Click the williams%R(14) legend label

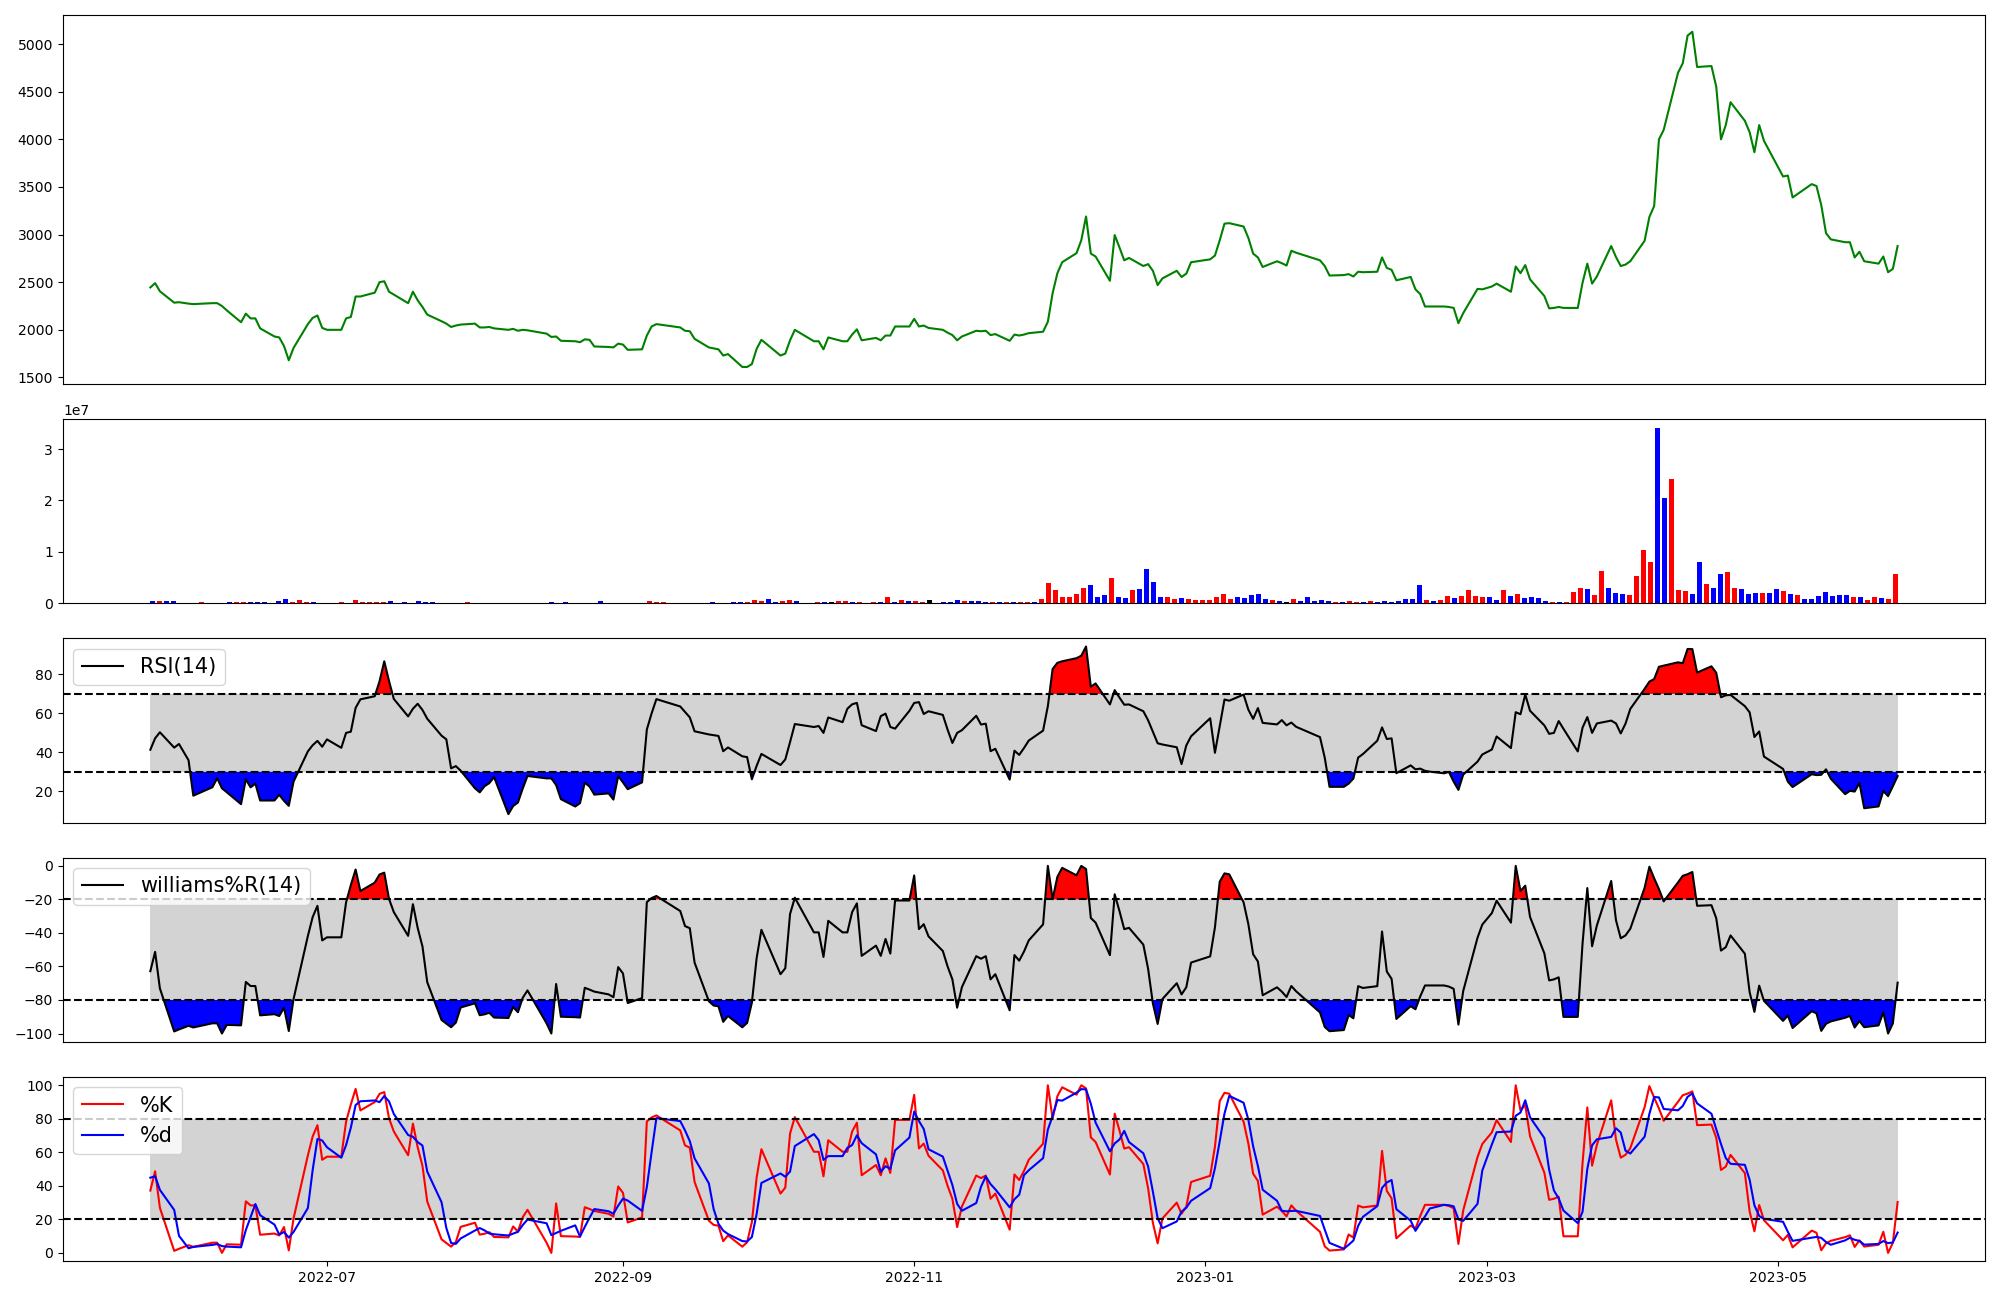pyautogui.click(x=220, y=885)
